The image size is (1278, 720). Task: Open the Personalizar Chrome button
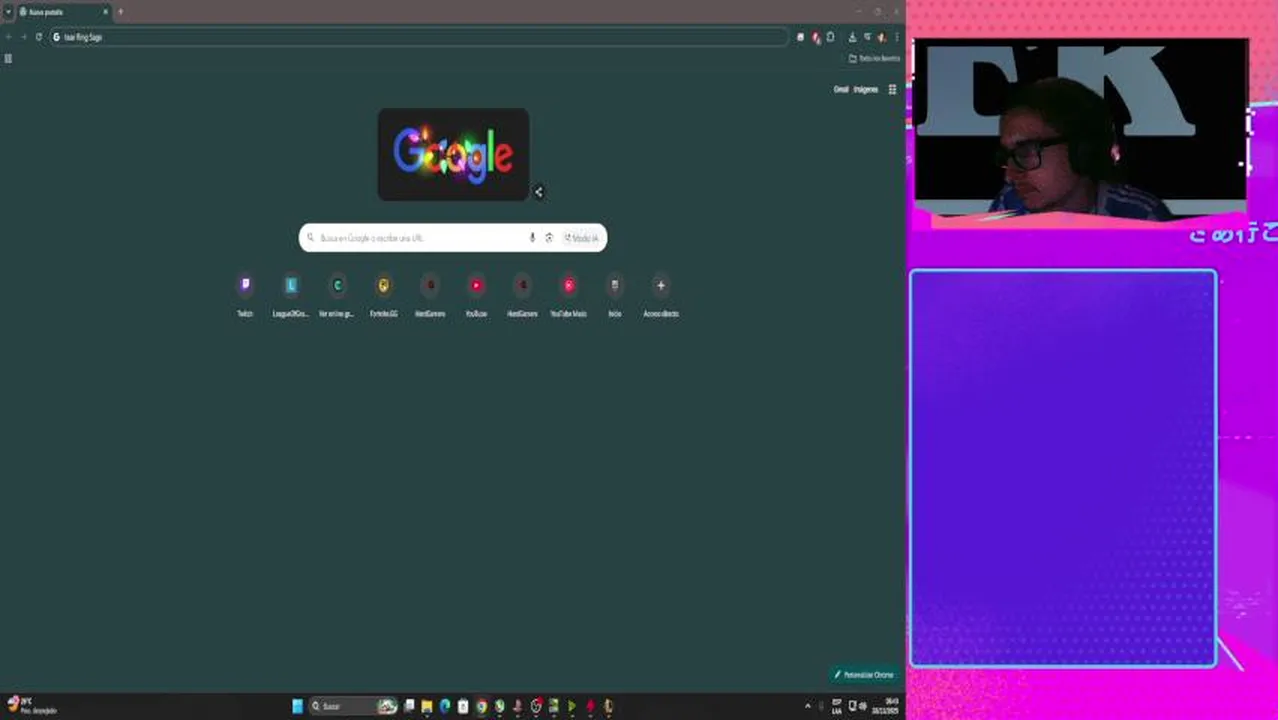[864, 675]
